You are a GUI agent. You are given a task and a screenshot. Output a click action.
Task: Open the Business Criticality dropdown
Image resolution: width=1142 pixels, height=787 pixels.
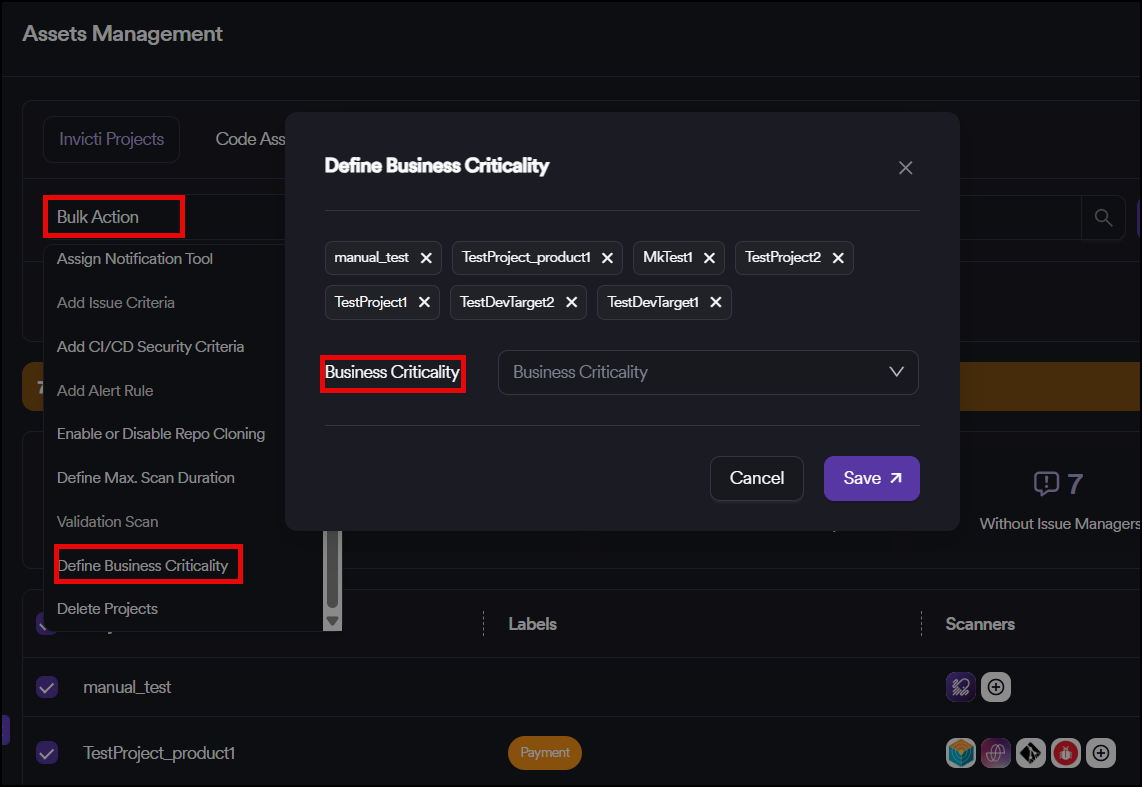click(707, 372)
